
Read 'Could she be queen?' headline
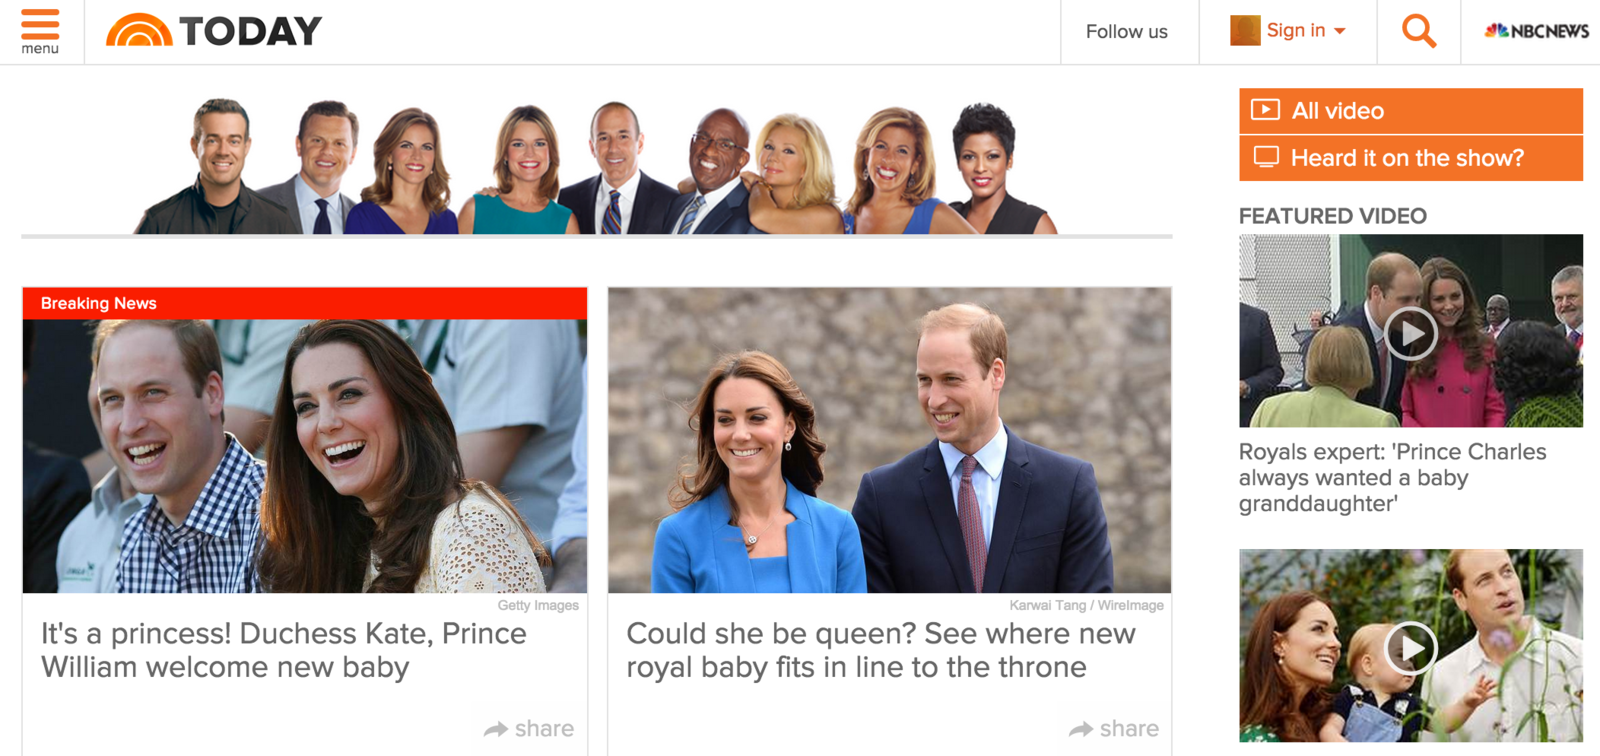pyautogui.click(x=881, y=650)
